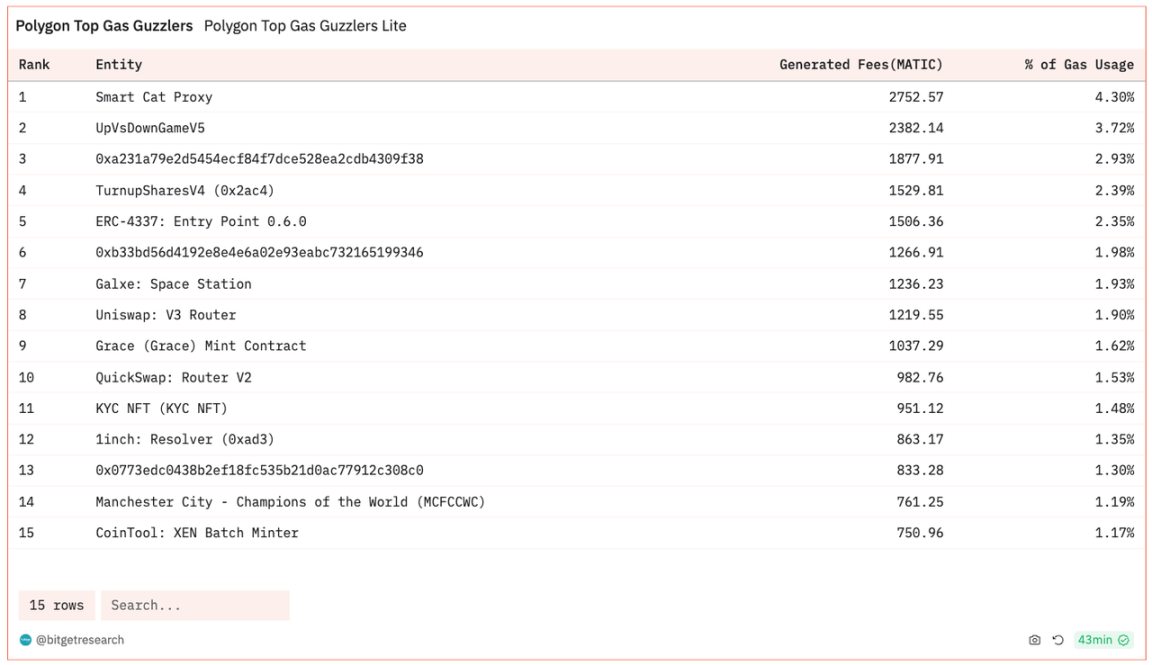
Task: Focus the Search... input field
Action: tap(195, 605)
